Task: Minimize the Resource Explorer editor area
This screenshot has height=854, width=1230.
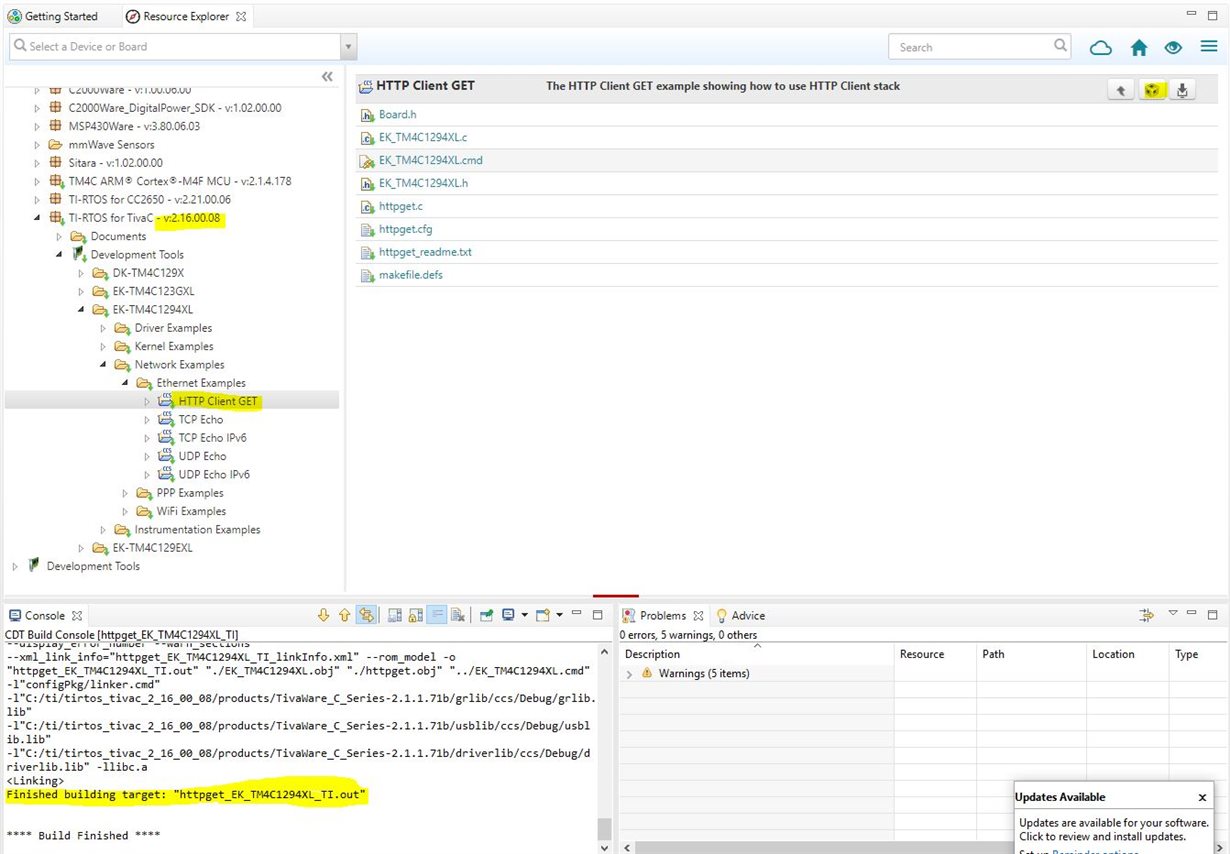Action: tap(1190, 14)
